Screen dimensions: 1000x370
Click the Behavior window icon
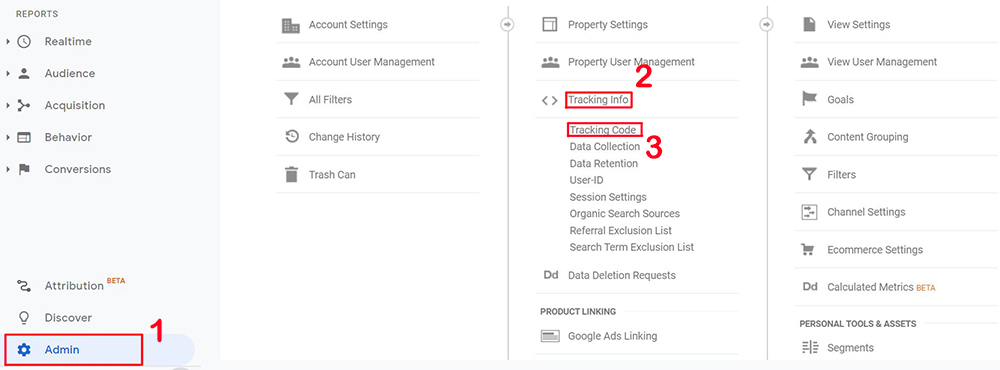[x=24, y=137]
